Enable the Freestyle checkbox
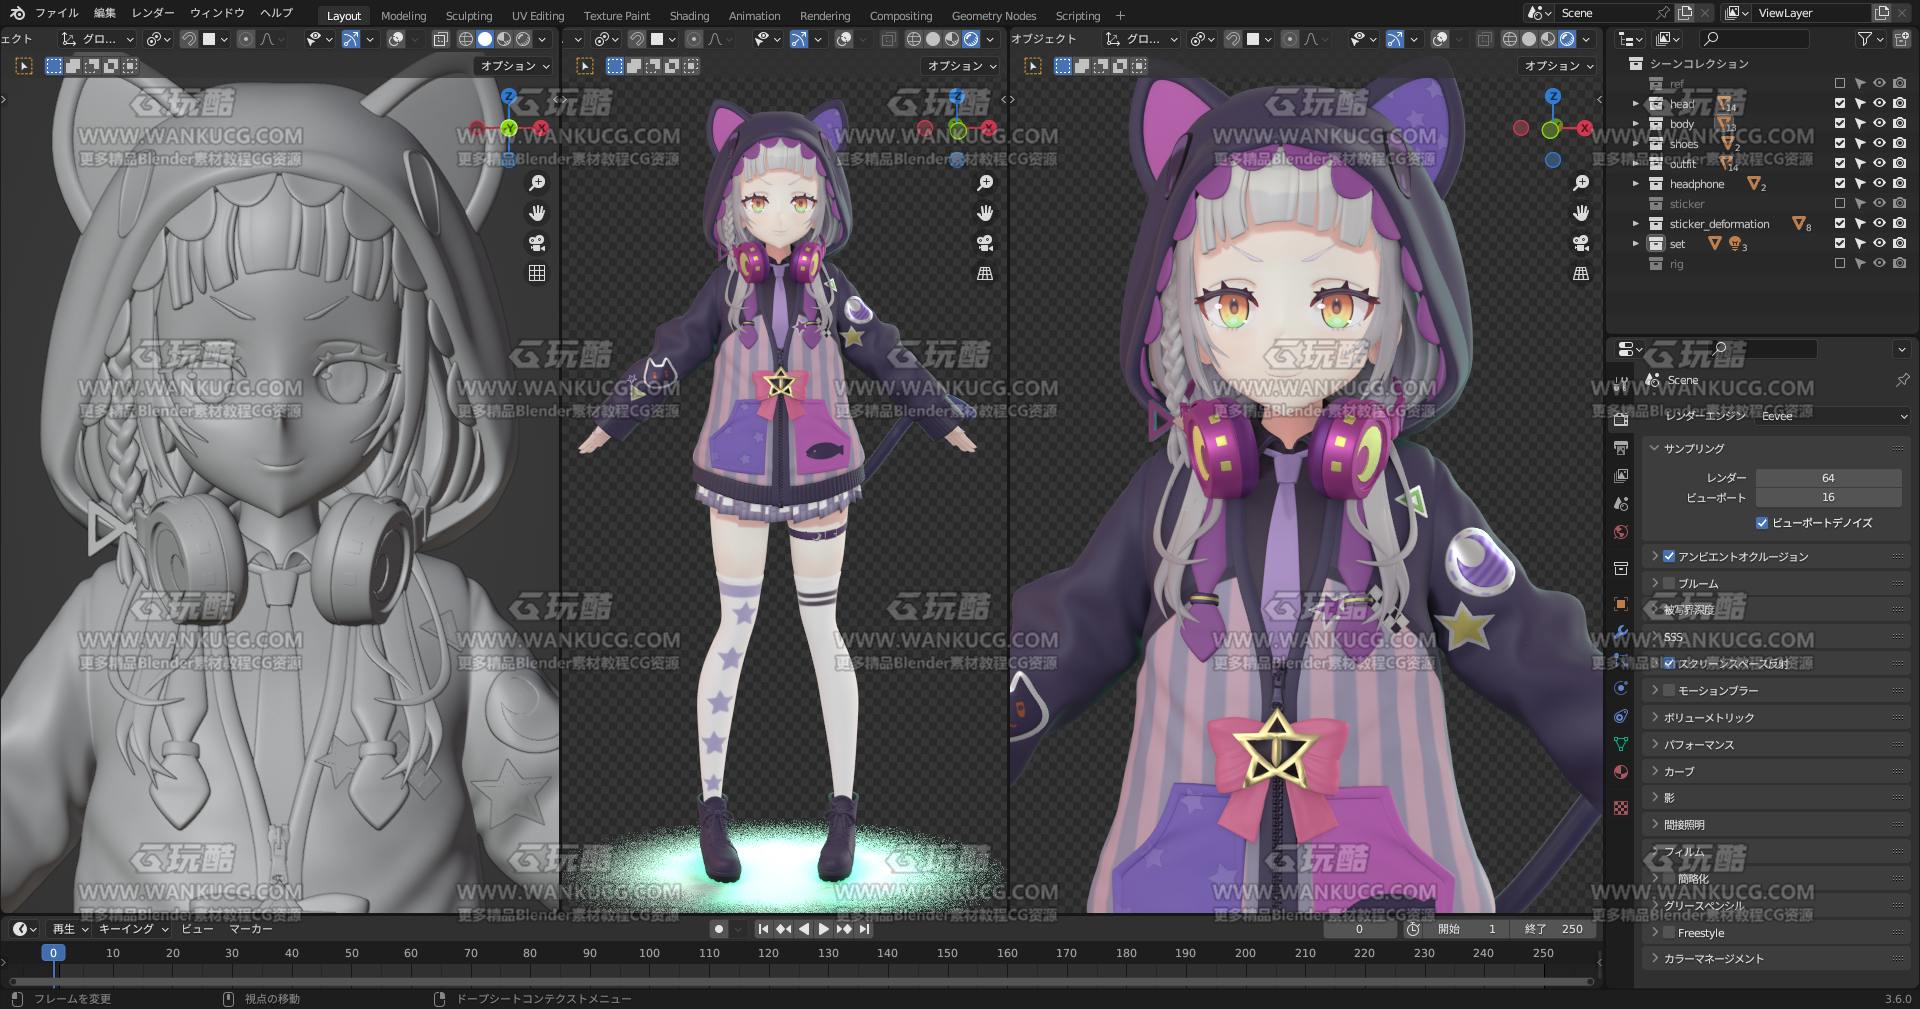The height and width of the screenshot is (1009, 1920). click(x=1669, y=933)
